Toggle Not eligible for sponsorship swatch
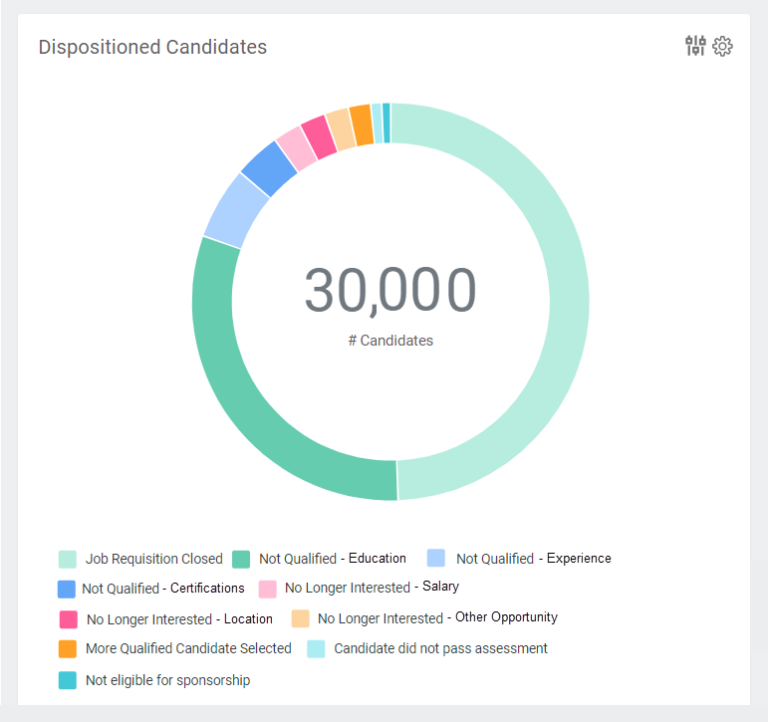Screen dimensions: 768x722 pyautogui.click(x=68, y=681)
